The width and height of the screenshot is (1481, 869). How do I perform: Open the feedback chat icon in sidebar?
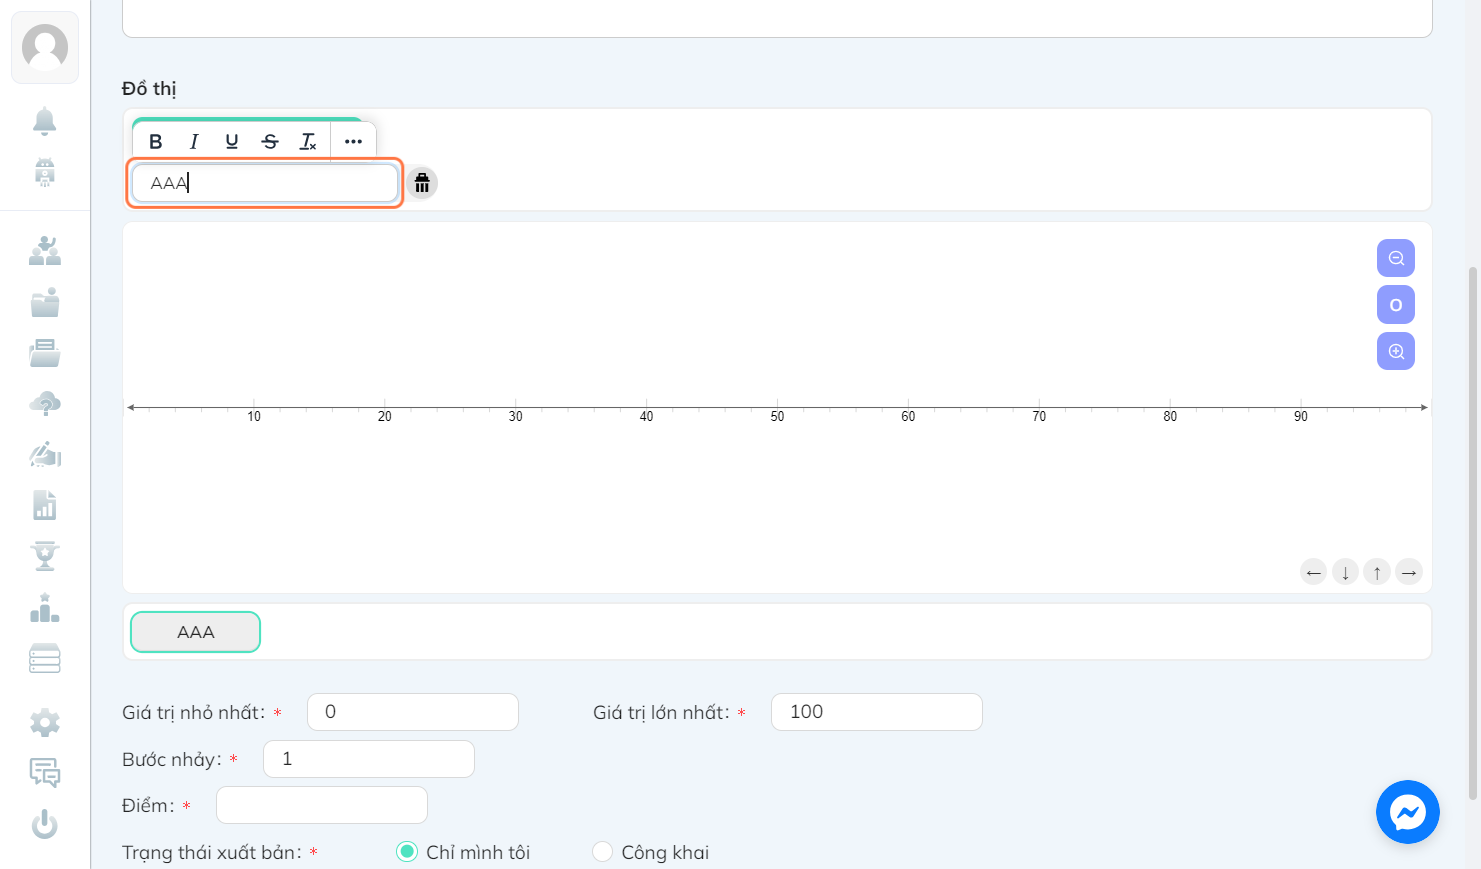tap(45, 773)
